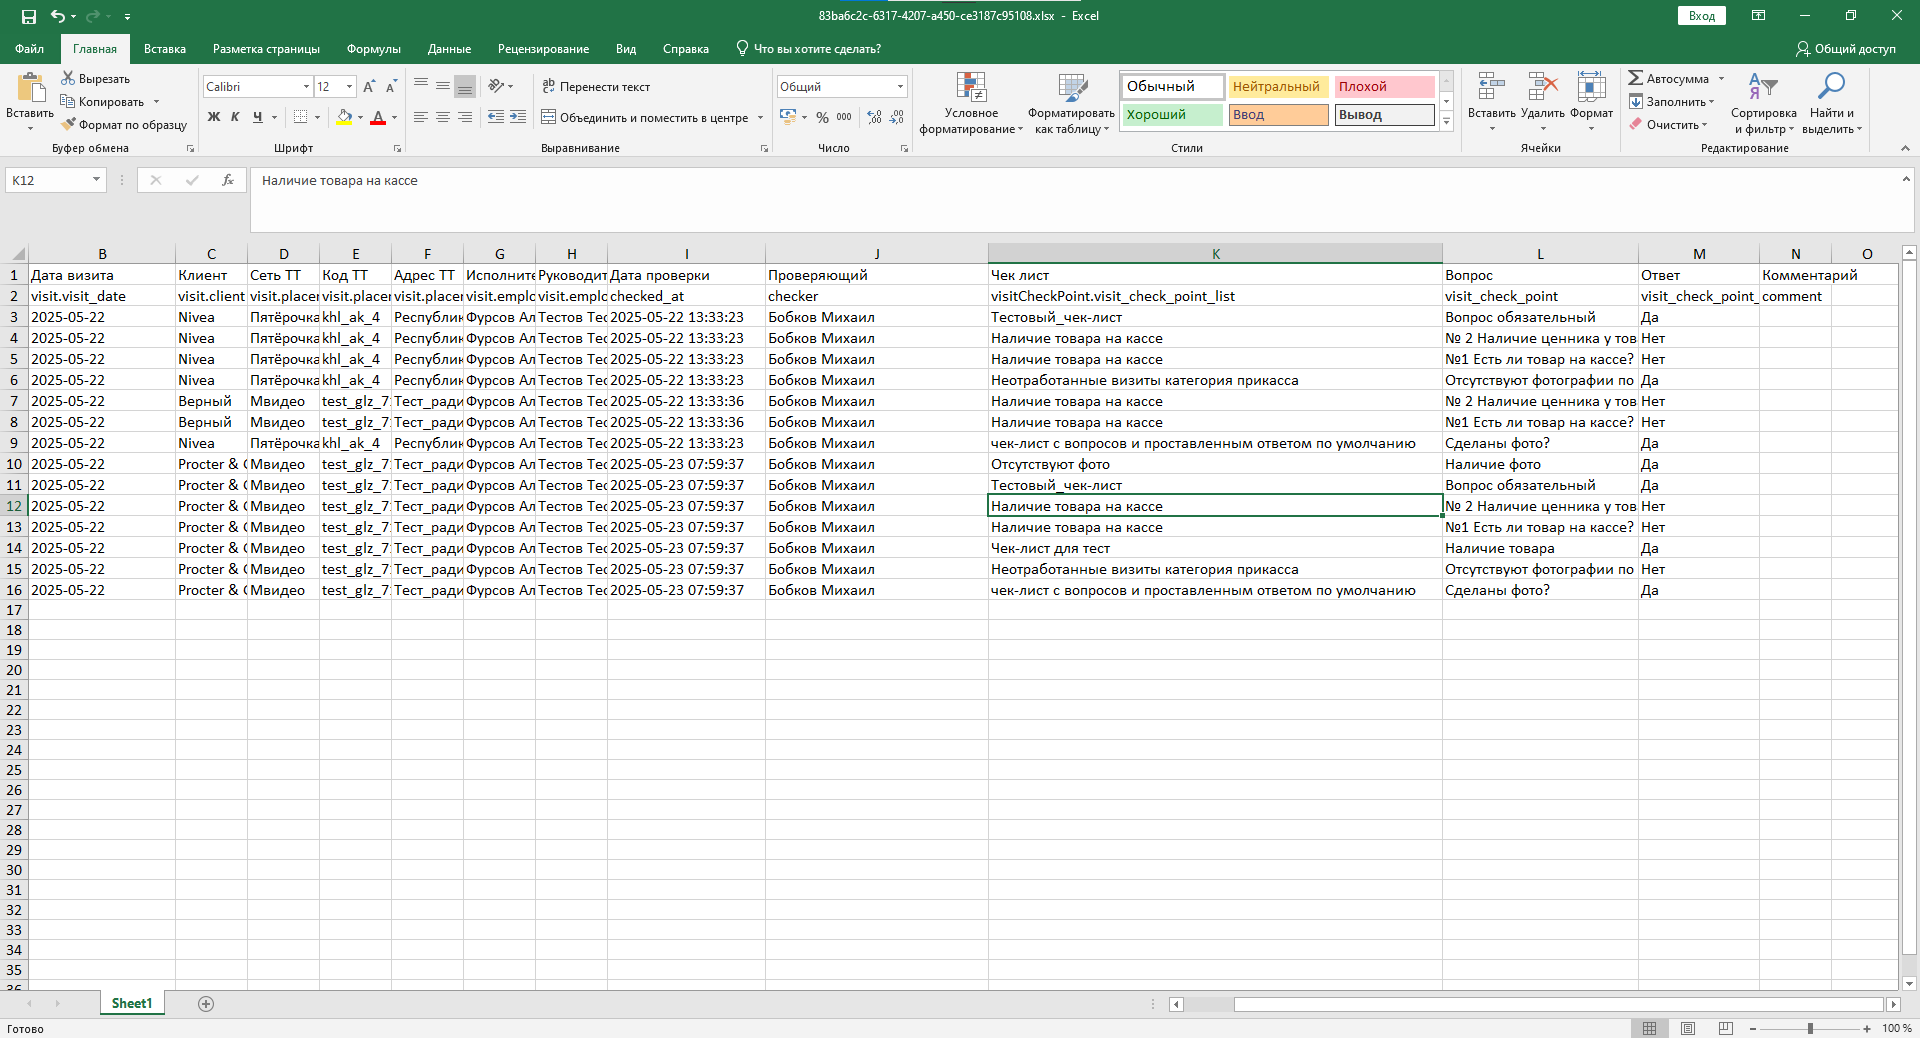Center text horizontally
This screenshot has height=1038, width=1920.
pyautogui.click(x=443, y=117)
